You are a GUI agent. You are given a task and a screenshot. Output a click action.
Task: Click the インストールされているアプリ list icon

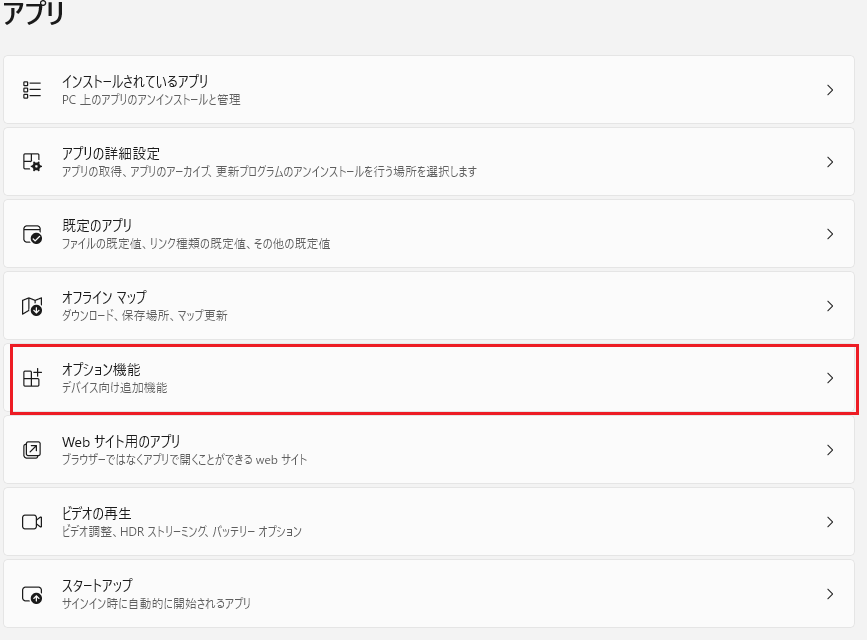pyautogui.click(x=32, y=90)
